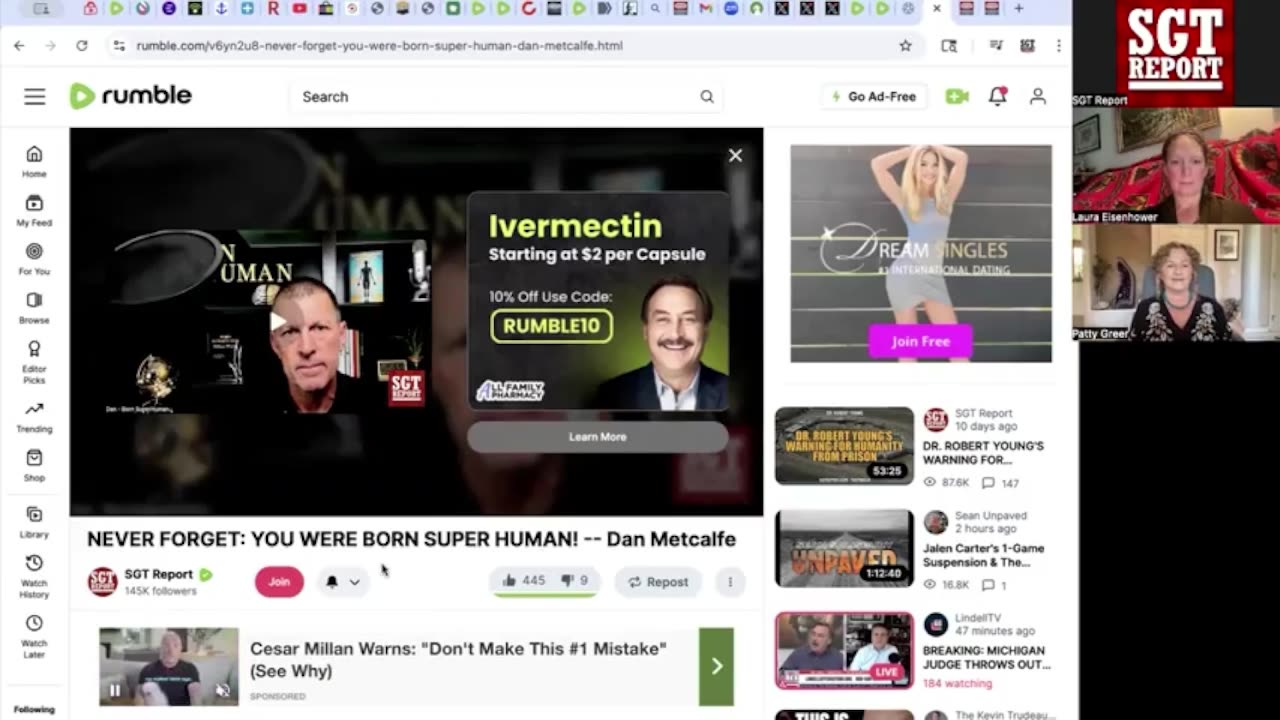This screenshot has height=720, width=1280.
Task: Click Cesar Millan sponsored headline
Action: point(458,660)
